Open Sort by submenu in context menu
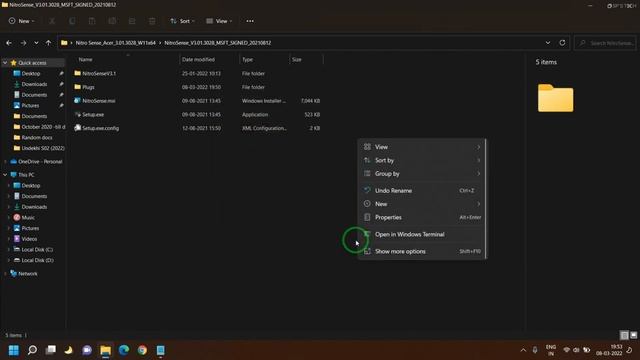Screen dimensions: 640x360 point(422,160)
